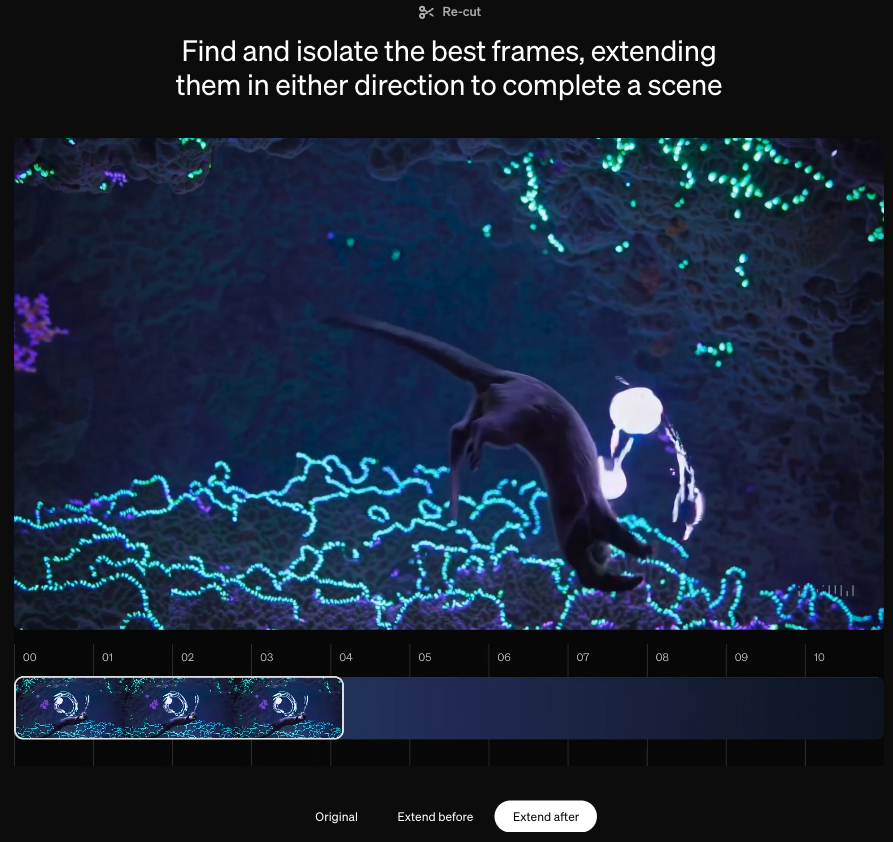
Task: Jump to the 06 timeline marker
Action: 504,657
